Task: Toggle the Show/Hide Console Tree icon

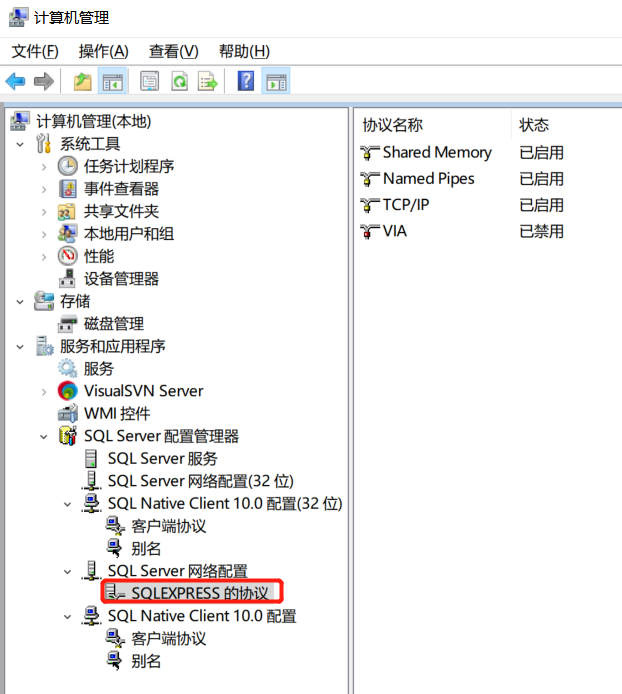Action: coord(112,82)
